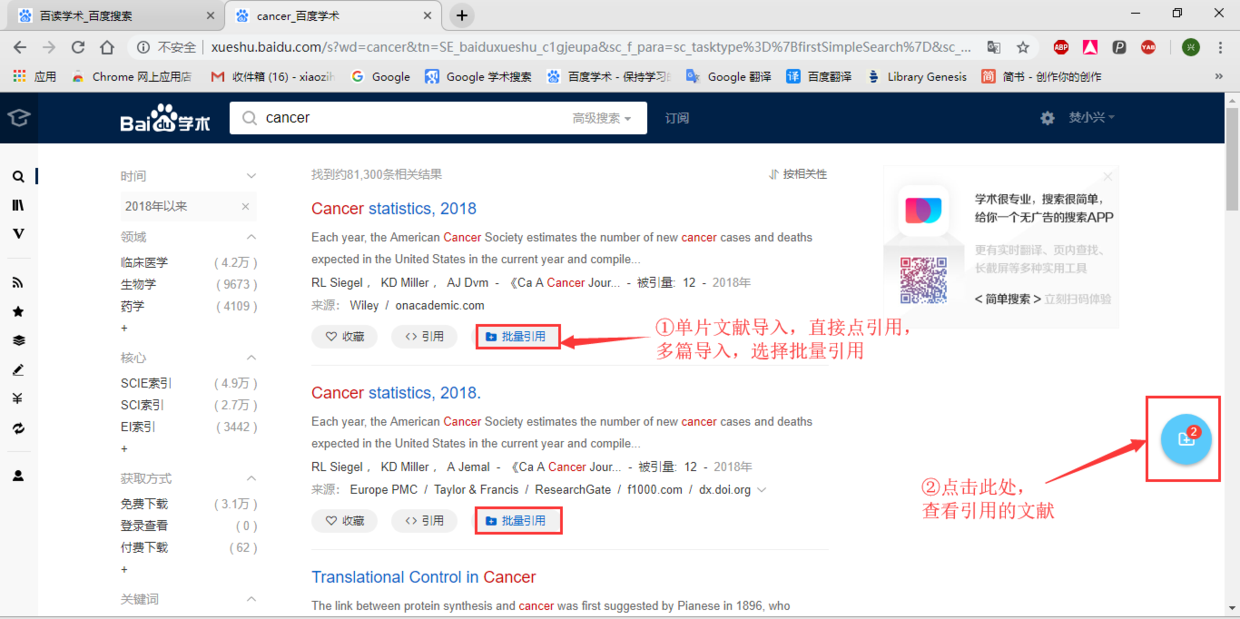Click 引用 under first result
The height and width of the screenshot is (619, 1240).
coord(424,337)
